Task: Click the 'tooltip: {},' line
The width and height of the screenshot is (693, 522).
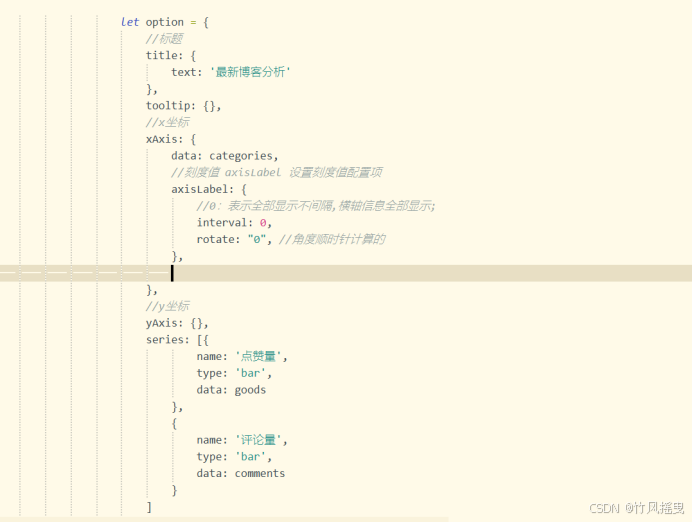Action: point(183,106)
